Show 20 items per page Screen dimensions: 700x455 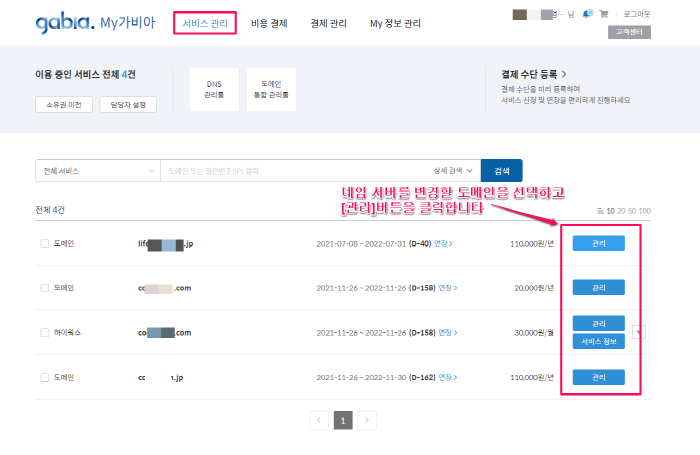[621, 211]
